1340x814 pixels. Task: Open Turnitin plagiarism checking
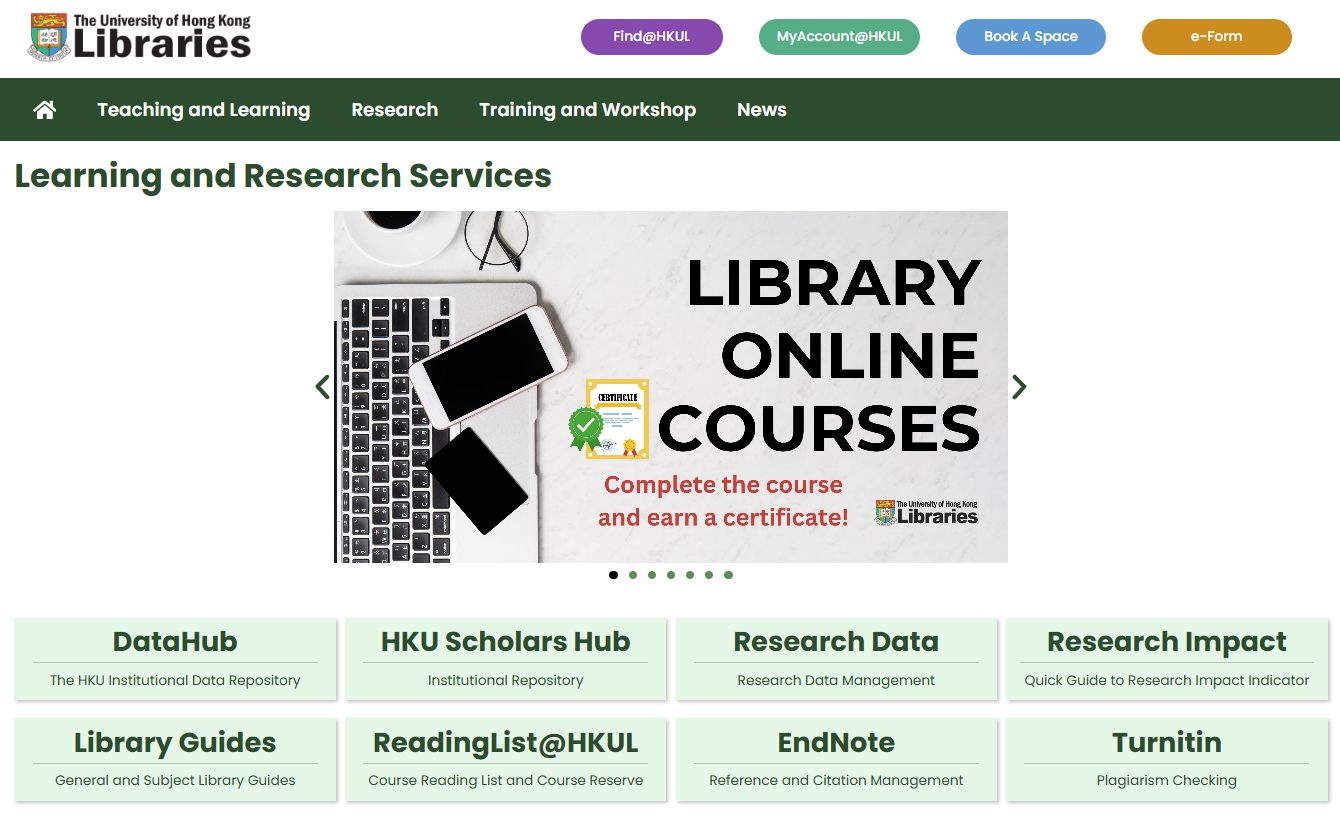(x=1166, y=760)
